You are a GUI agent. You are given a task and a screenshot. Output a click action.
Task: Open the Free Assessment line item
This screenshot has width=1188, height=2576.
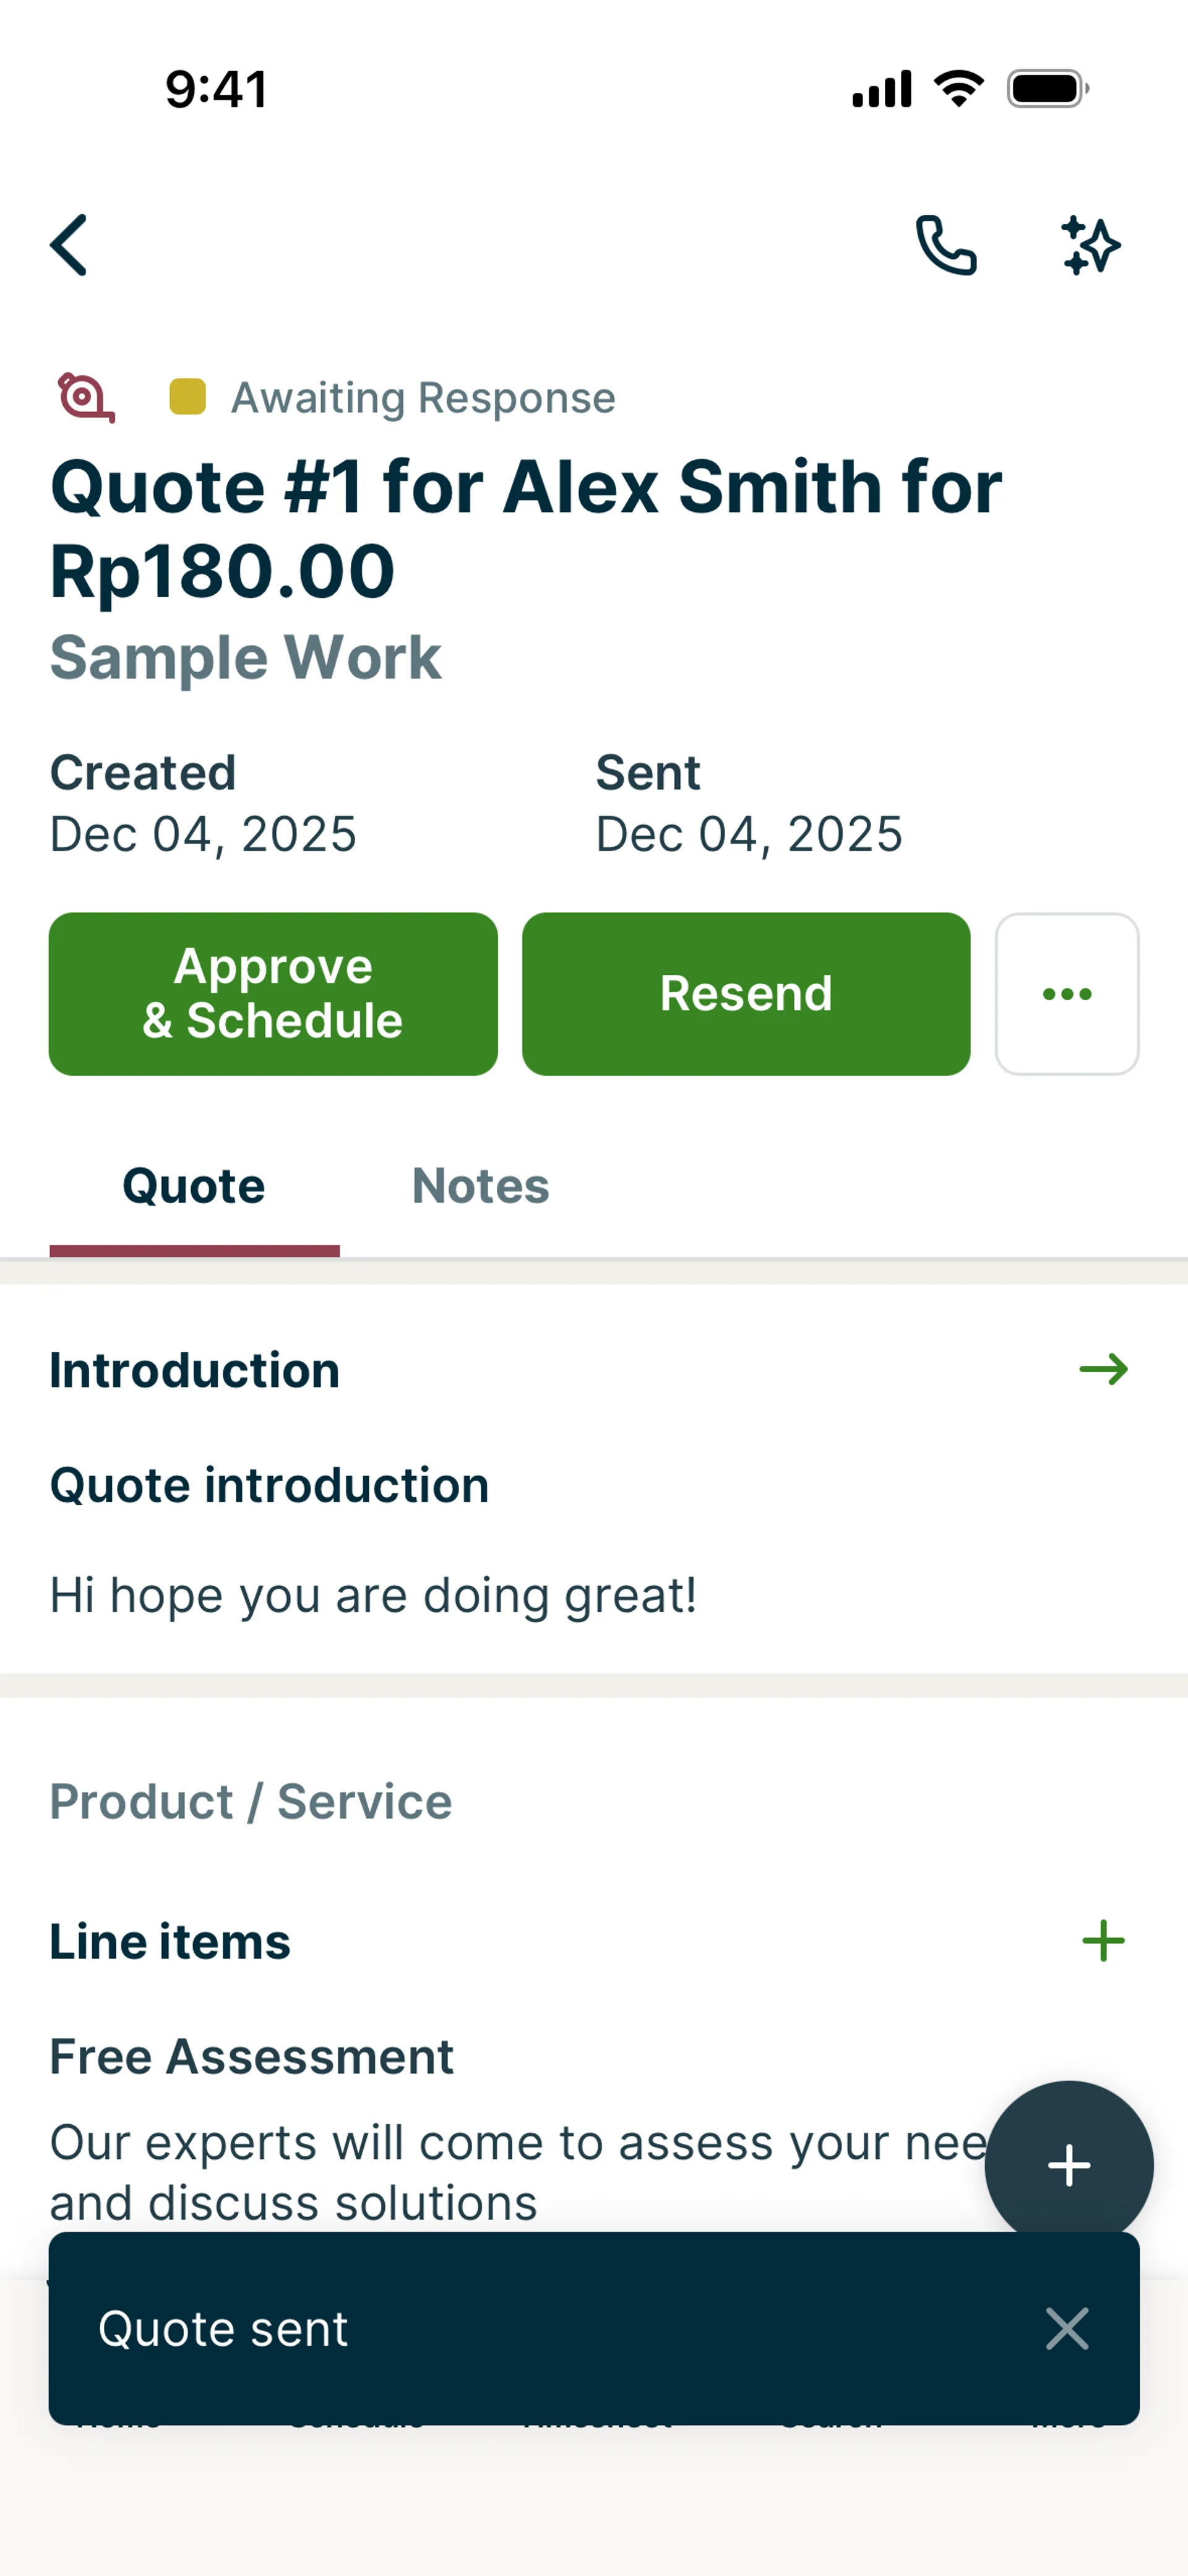(x=252, y=2057)
